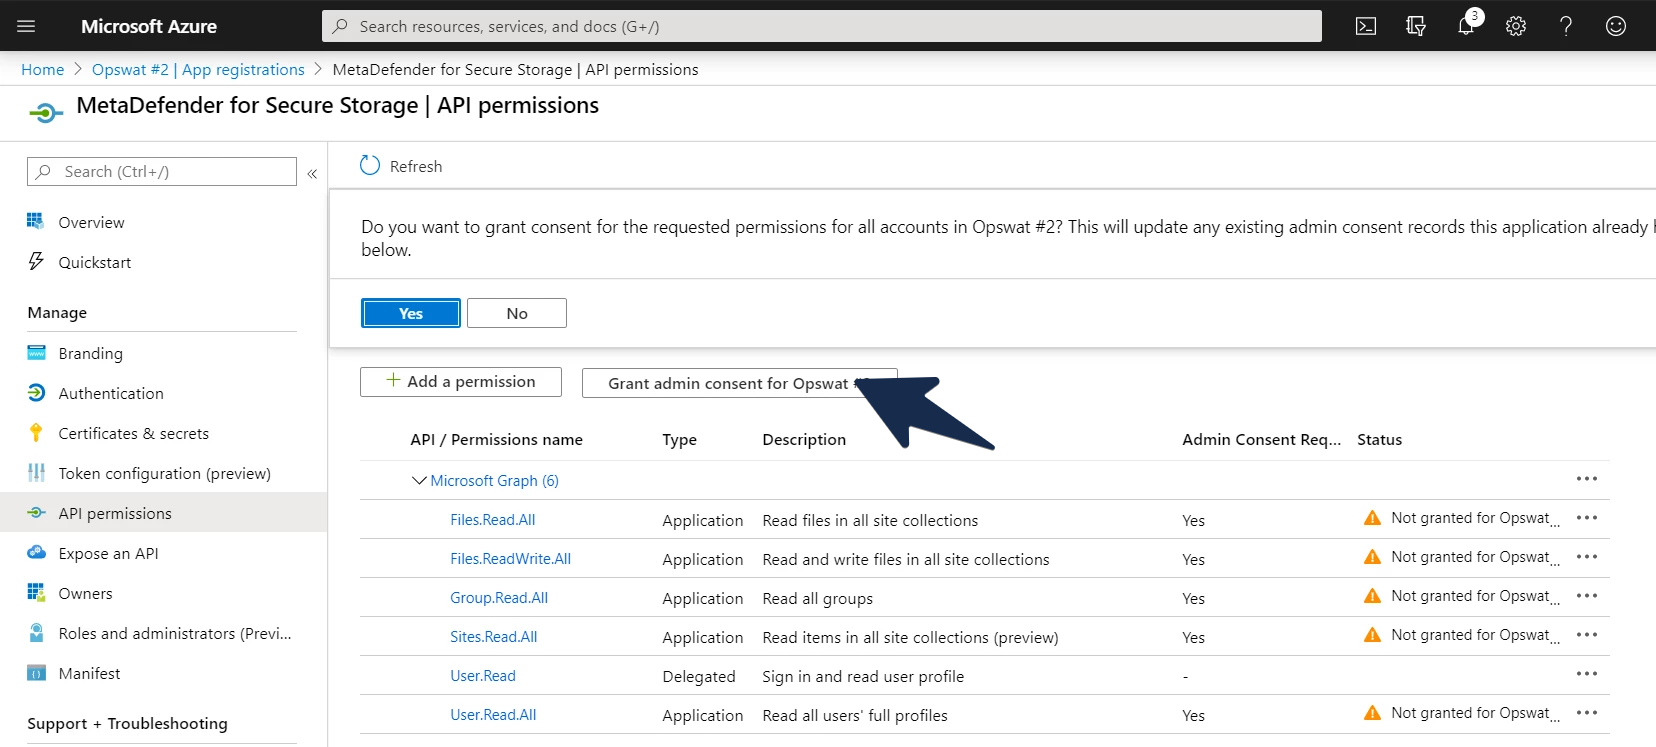Click the Branding sidebar icon

36,352
